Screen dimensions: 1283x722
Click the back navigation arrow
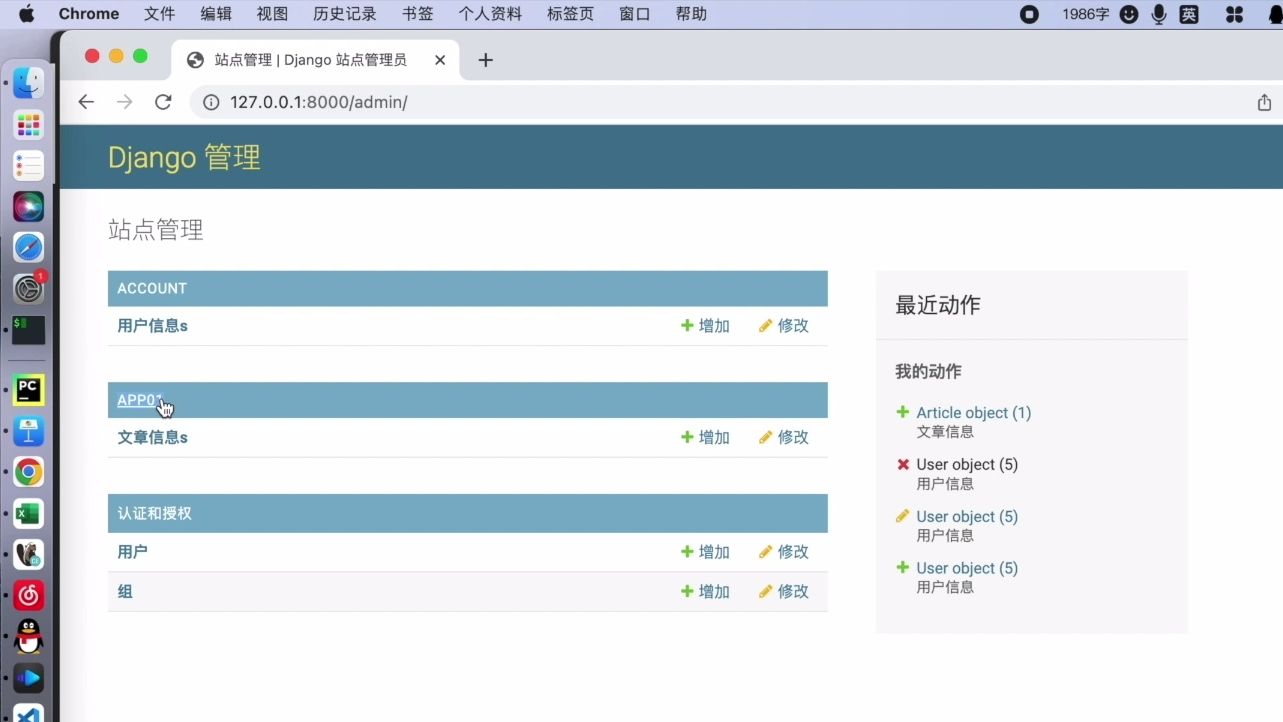[x=86, y=101]
